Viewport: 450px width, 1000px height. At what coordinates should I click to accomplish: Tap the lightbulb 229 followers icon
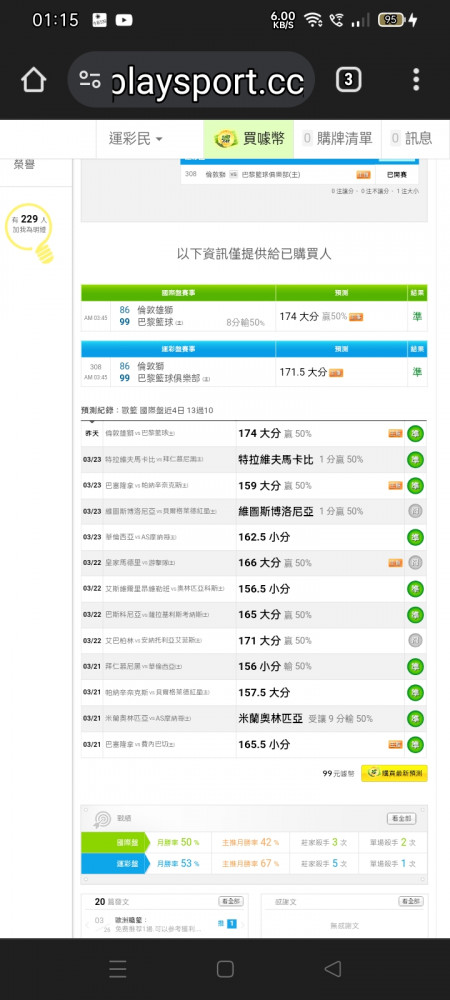click(29, 232)
